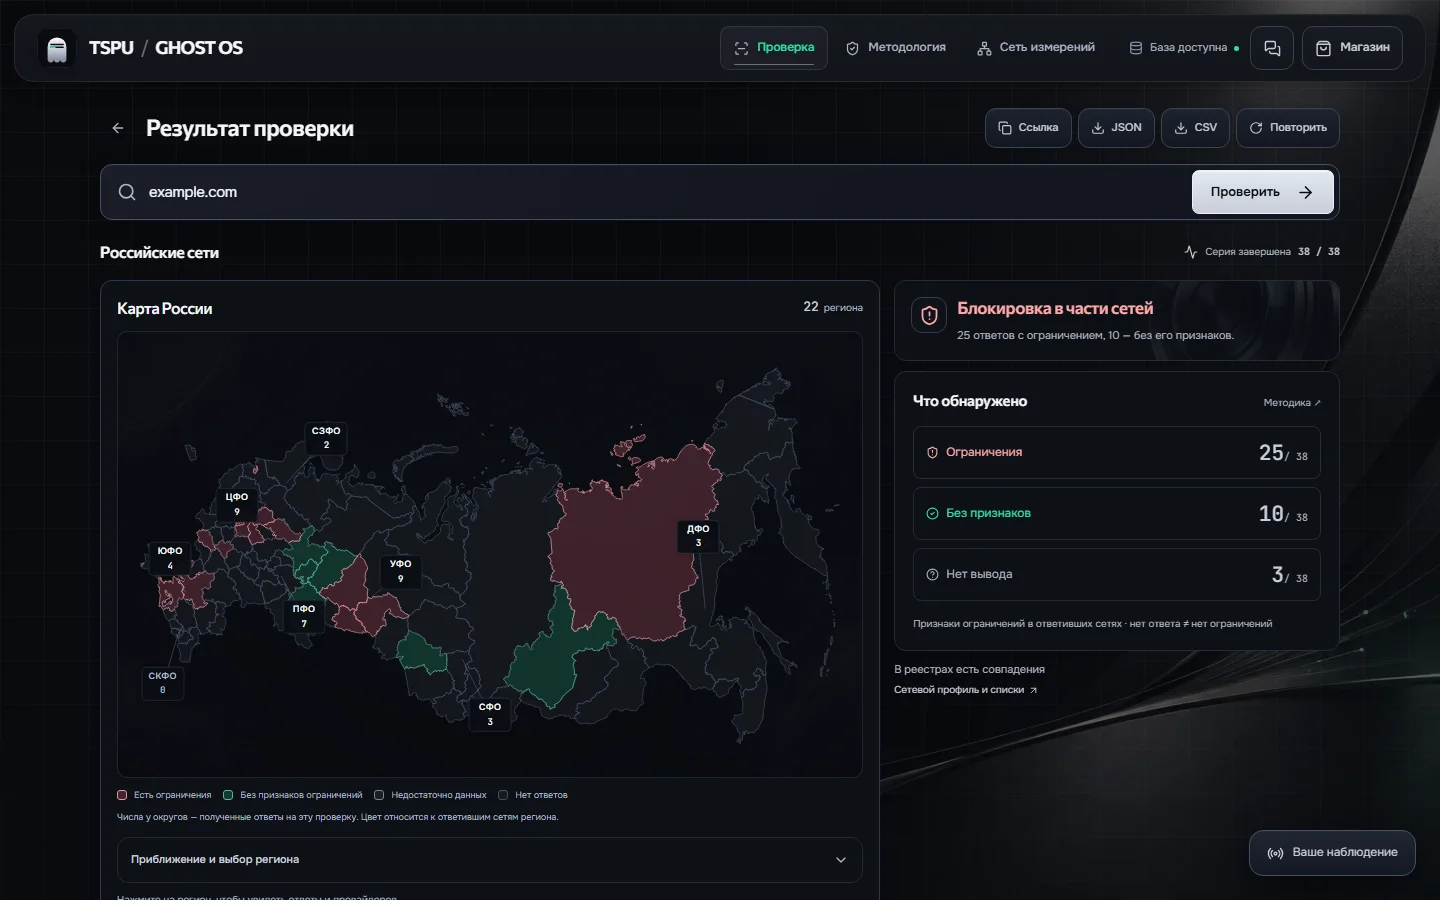Open Ваше наблюдение button

1332,853
